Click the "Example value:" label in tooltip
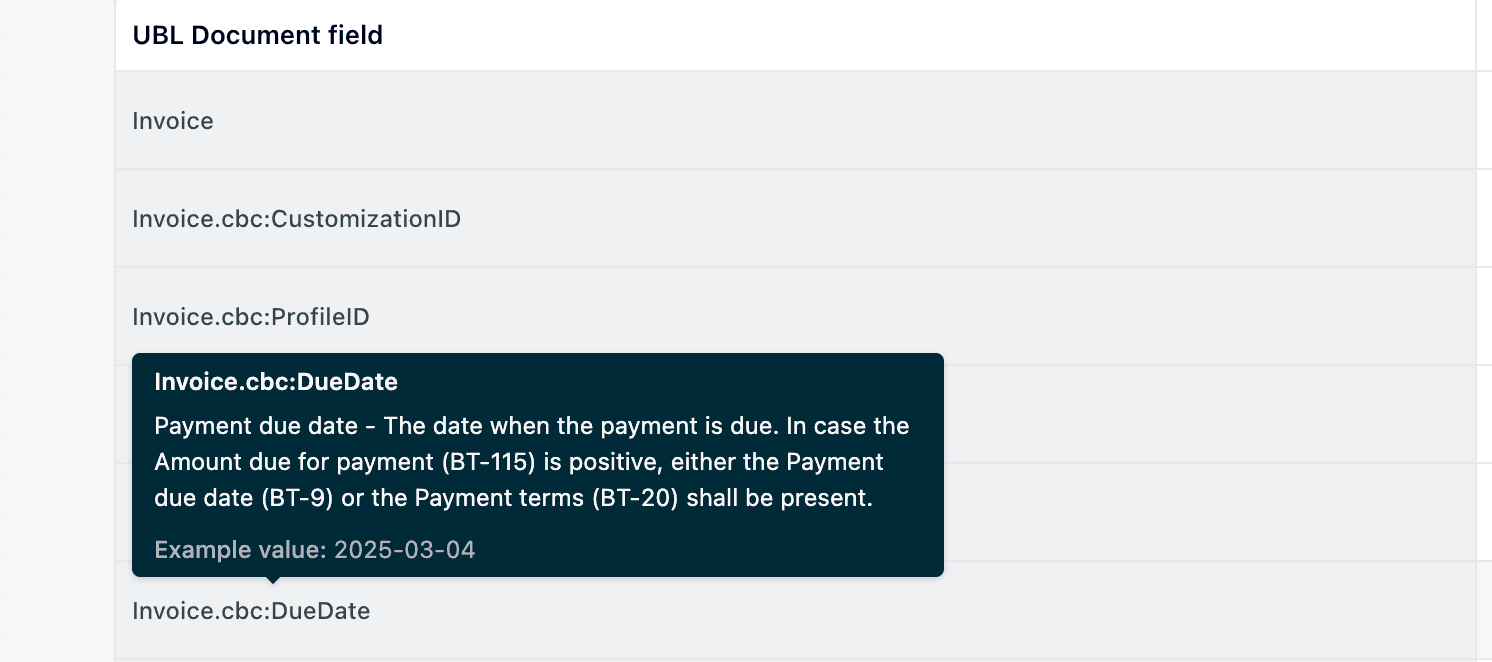The width and height of the screenshot is (1492, 662). [x=241, y=549]
